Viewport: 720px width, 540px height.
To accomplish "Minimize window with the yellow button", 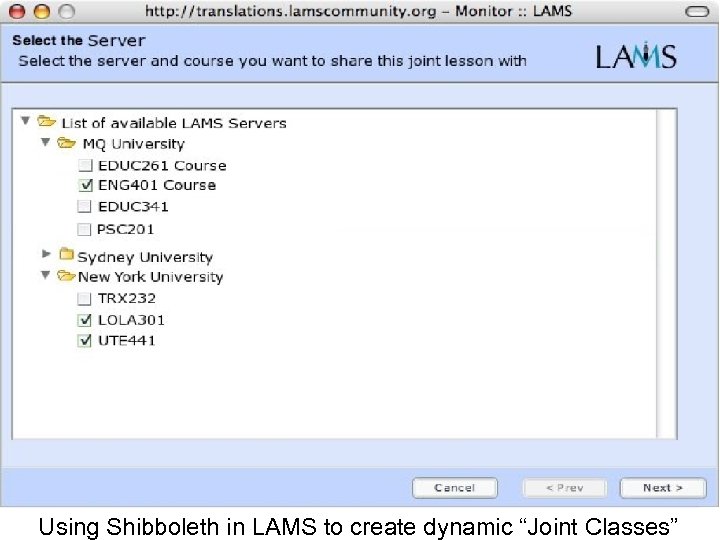I will coord(42,11).
